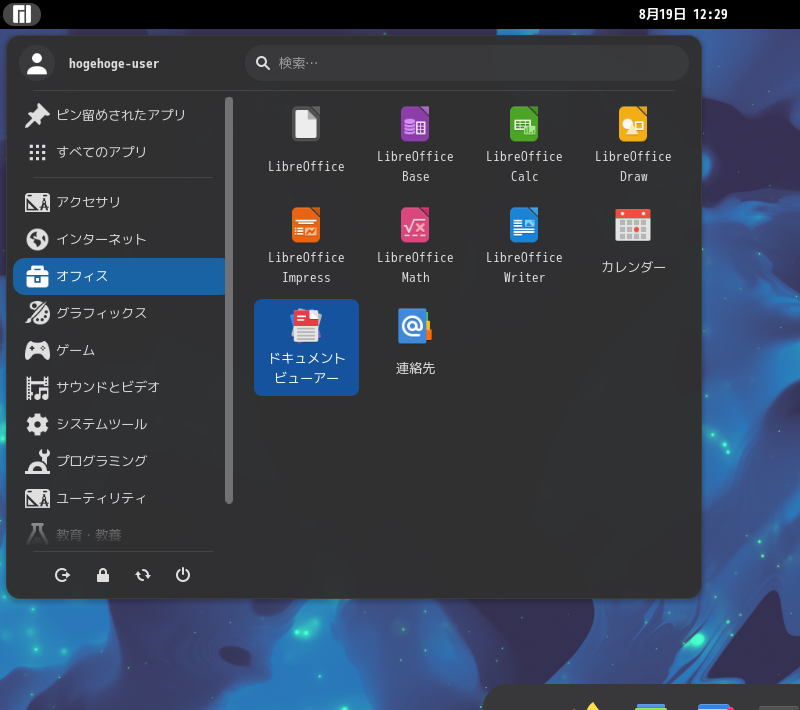Click the hogehoge-user avatar icon
The width and height of the screenshot is (800, 710).
point(37,63)
